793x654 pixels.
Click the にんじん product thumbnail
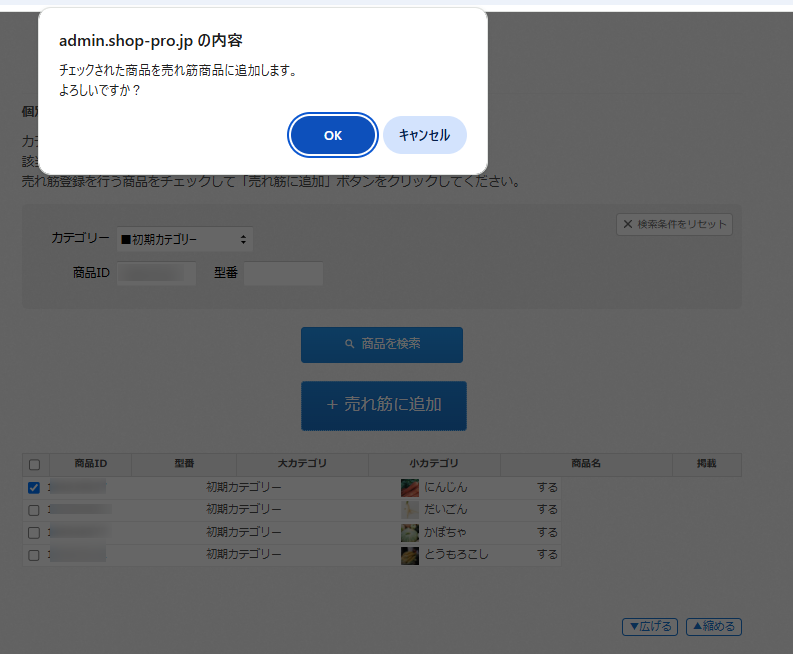coord(409,488)
